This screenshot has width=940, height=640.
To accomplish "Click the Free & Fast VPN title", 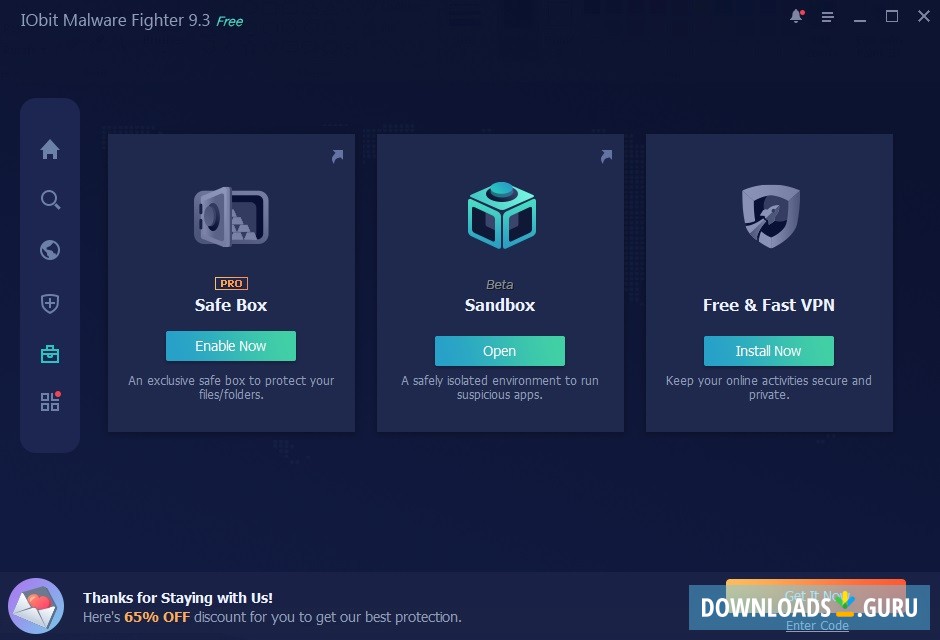I will pos(769,305).
